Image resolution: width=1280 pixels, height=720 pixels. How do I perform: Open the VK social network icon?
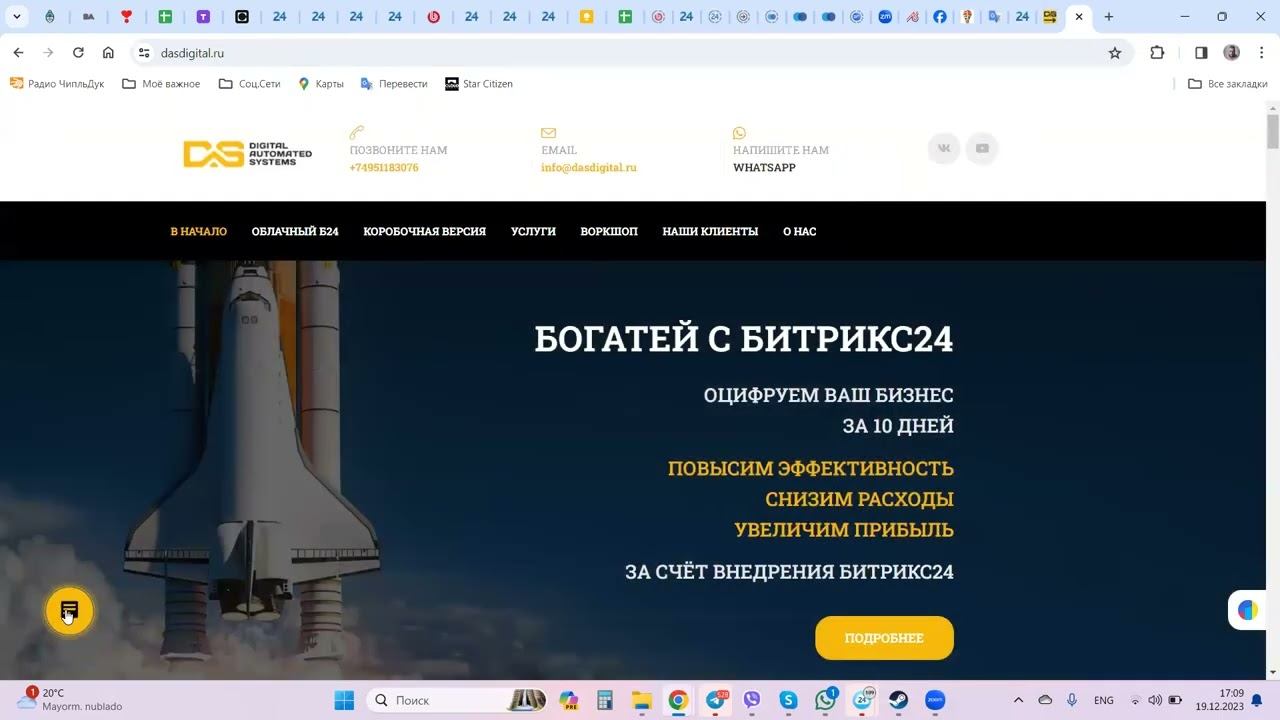coord(944,148)
